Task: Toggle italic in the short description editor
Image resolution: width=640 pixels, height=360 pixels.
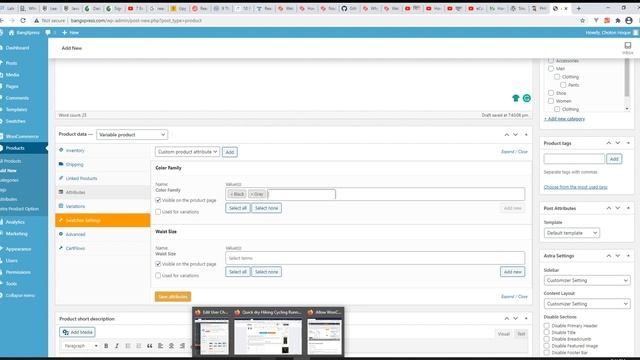Action: (x=117, y=346)
